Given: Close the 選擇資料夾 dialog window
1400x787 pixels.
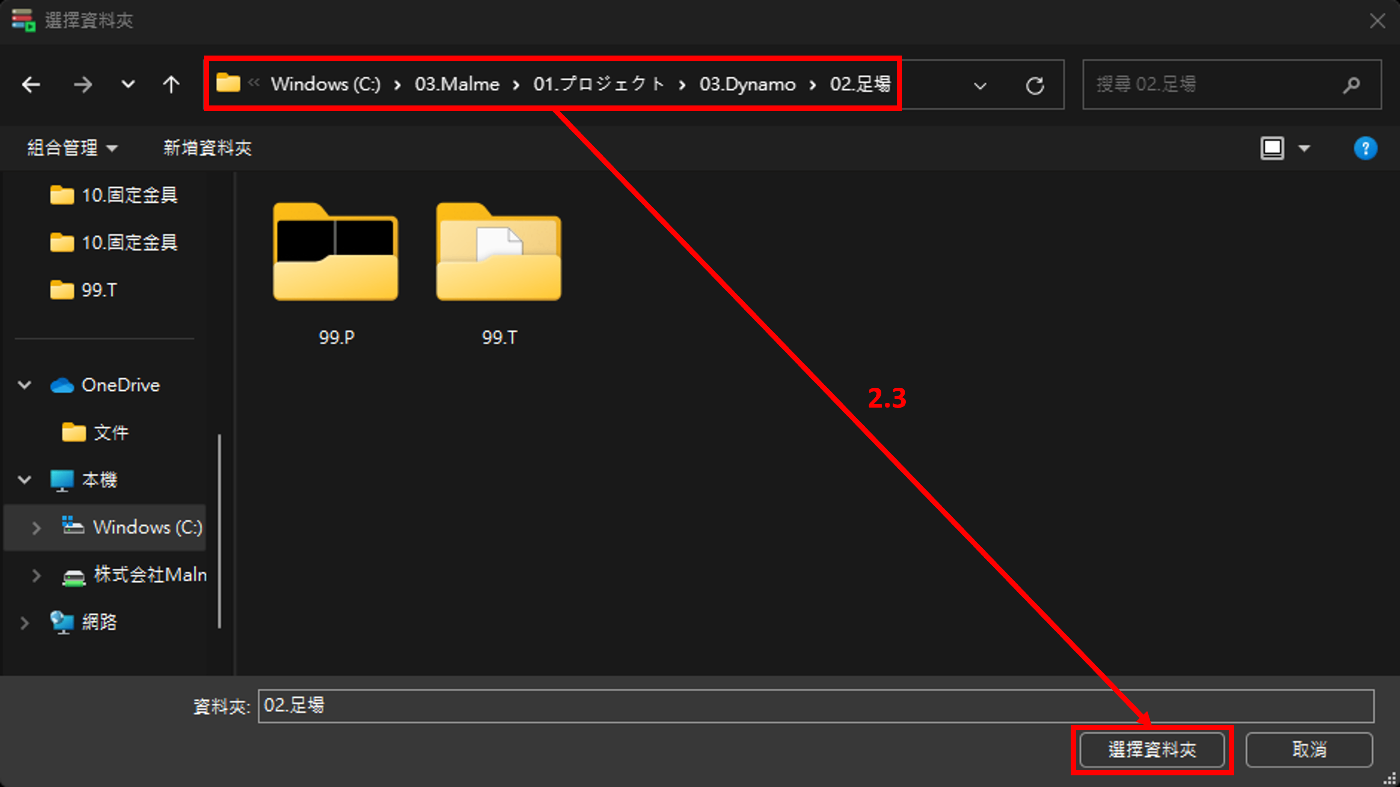Looking at the screenshot, I should click(x=1377, y=20).
